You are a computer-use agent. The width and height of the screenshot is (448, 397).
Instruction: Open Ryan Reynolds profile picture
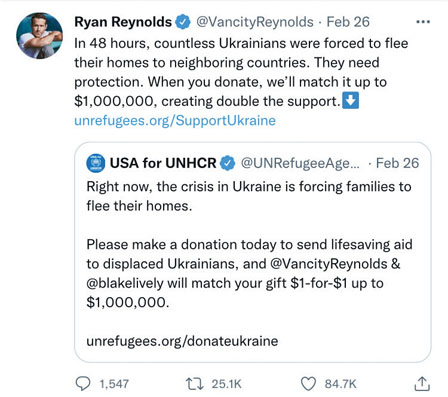coord(39,36)
